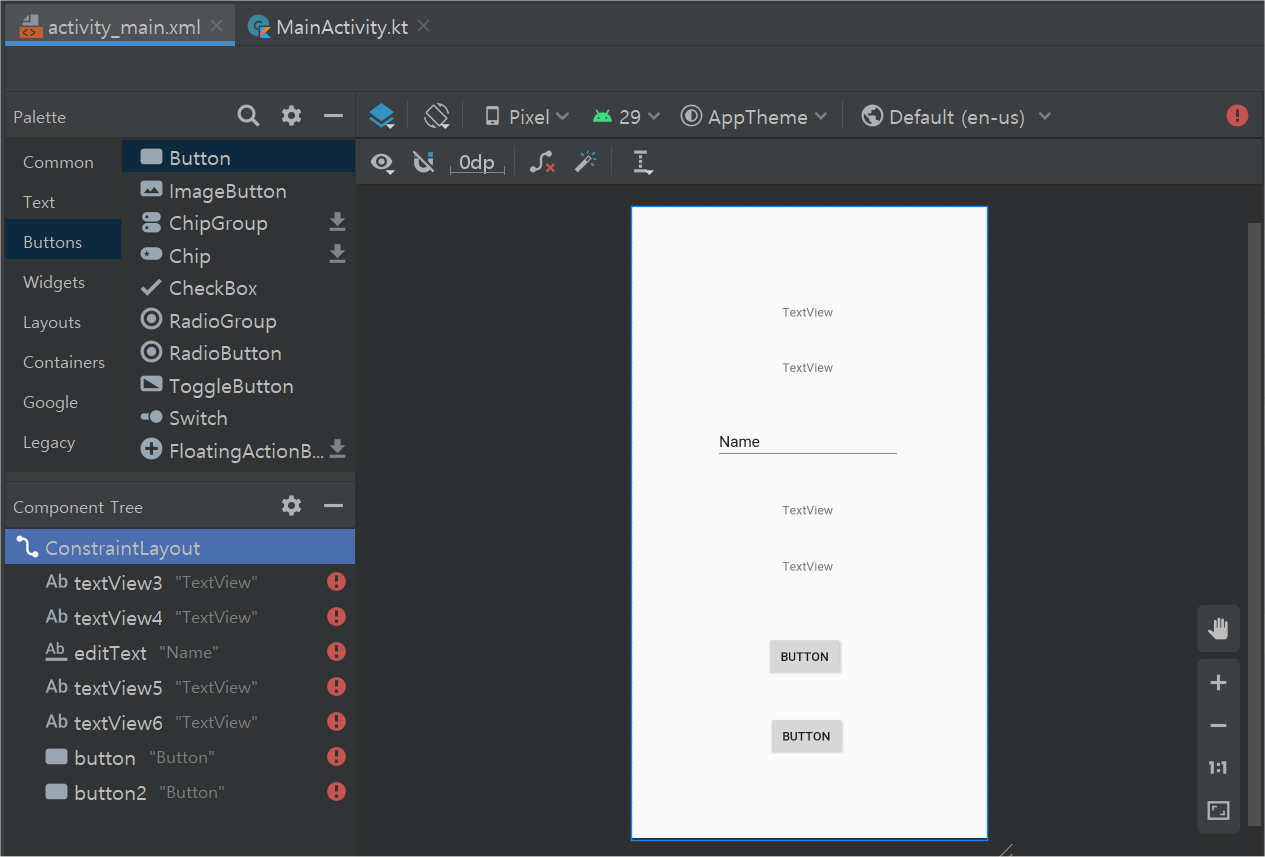Select ImageButton in the palette
The height and width of the screenshot is (857, 1265).
click(238, 190)
